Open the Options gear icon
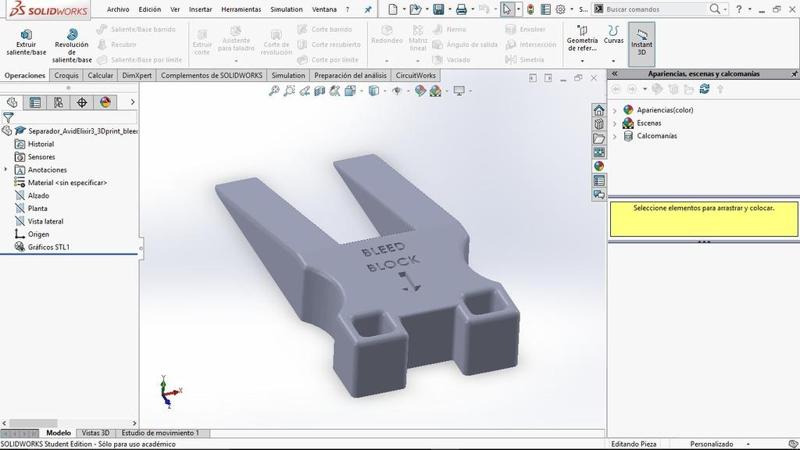Image resolution: width=800 pixels, height=450 pixels. point(560,9)
